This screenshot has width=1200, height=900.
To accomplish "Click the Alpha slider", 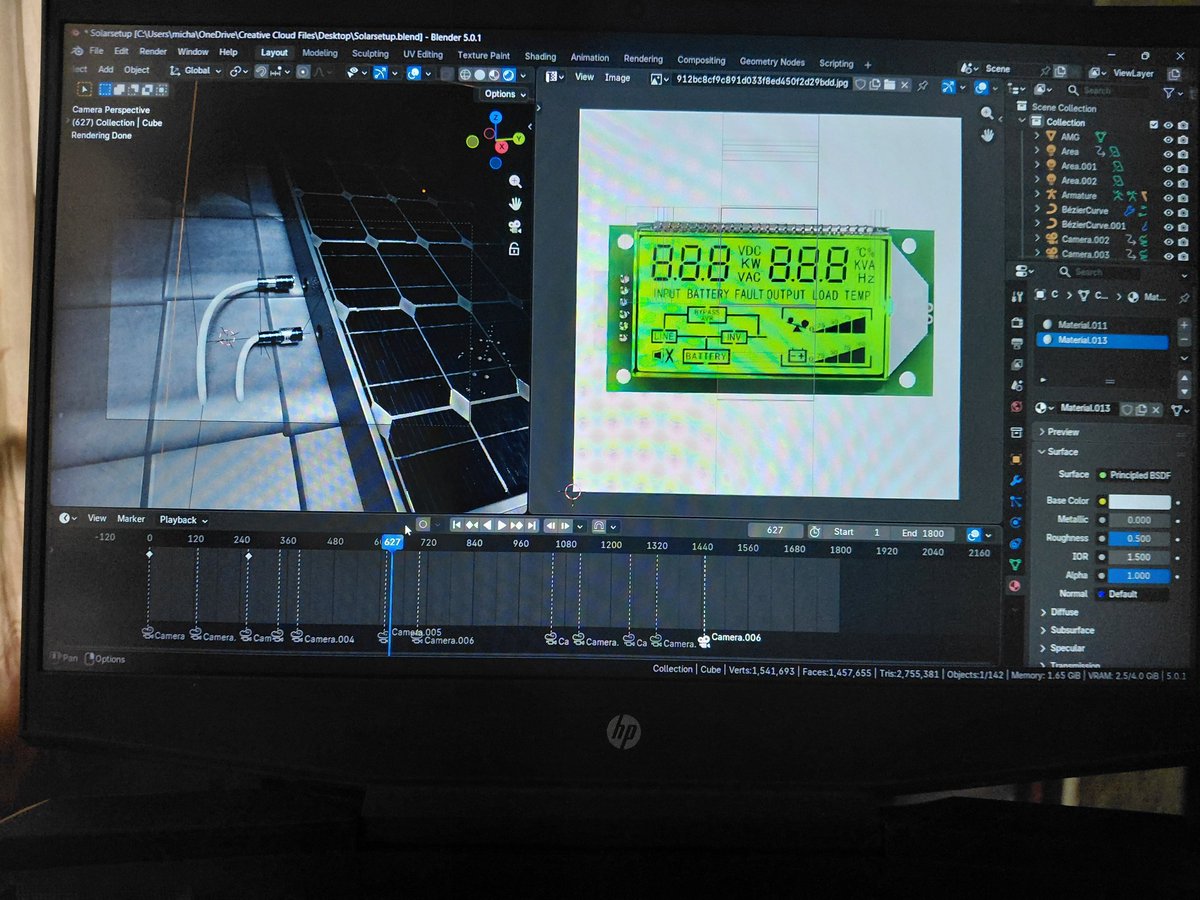I will (1140, 576).
